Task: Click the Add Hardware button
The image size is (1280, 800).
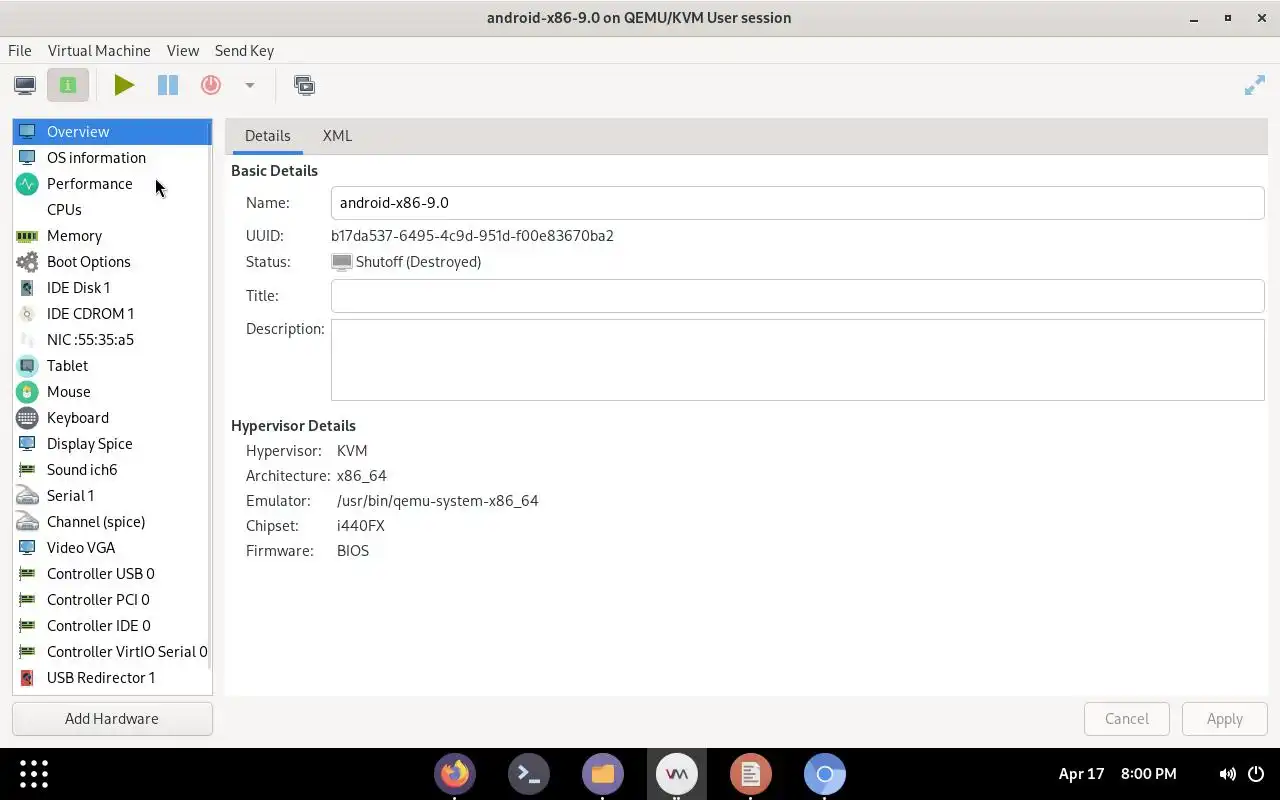Action: [x=112, y=718]
